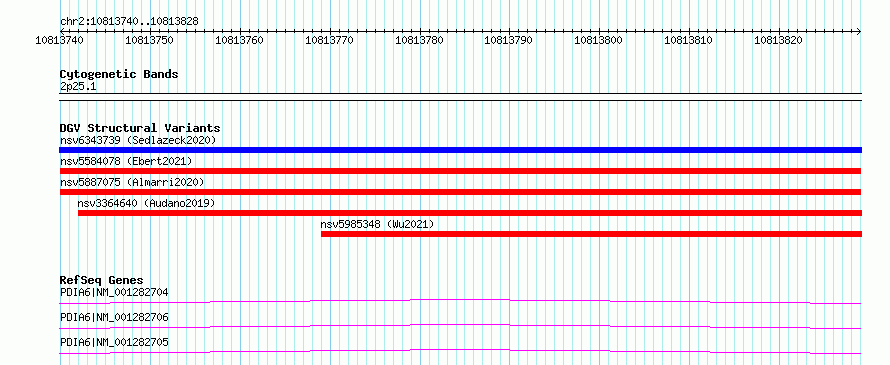
Task: Select the nsv5887075 (Almarri2020) red bar
Action: 460,192
